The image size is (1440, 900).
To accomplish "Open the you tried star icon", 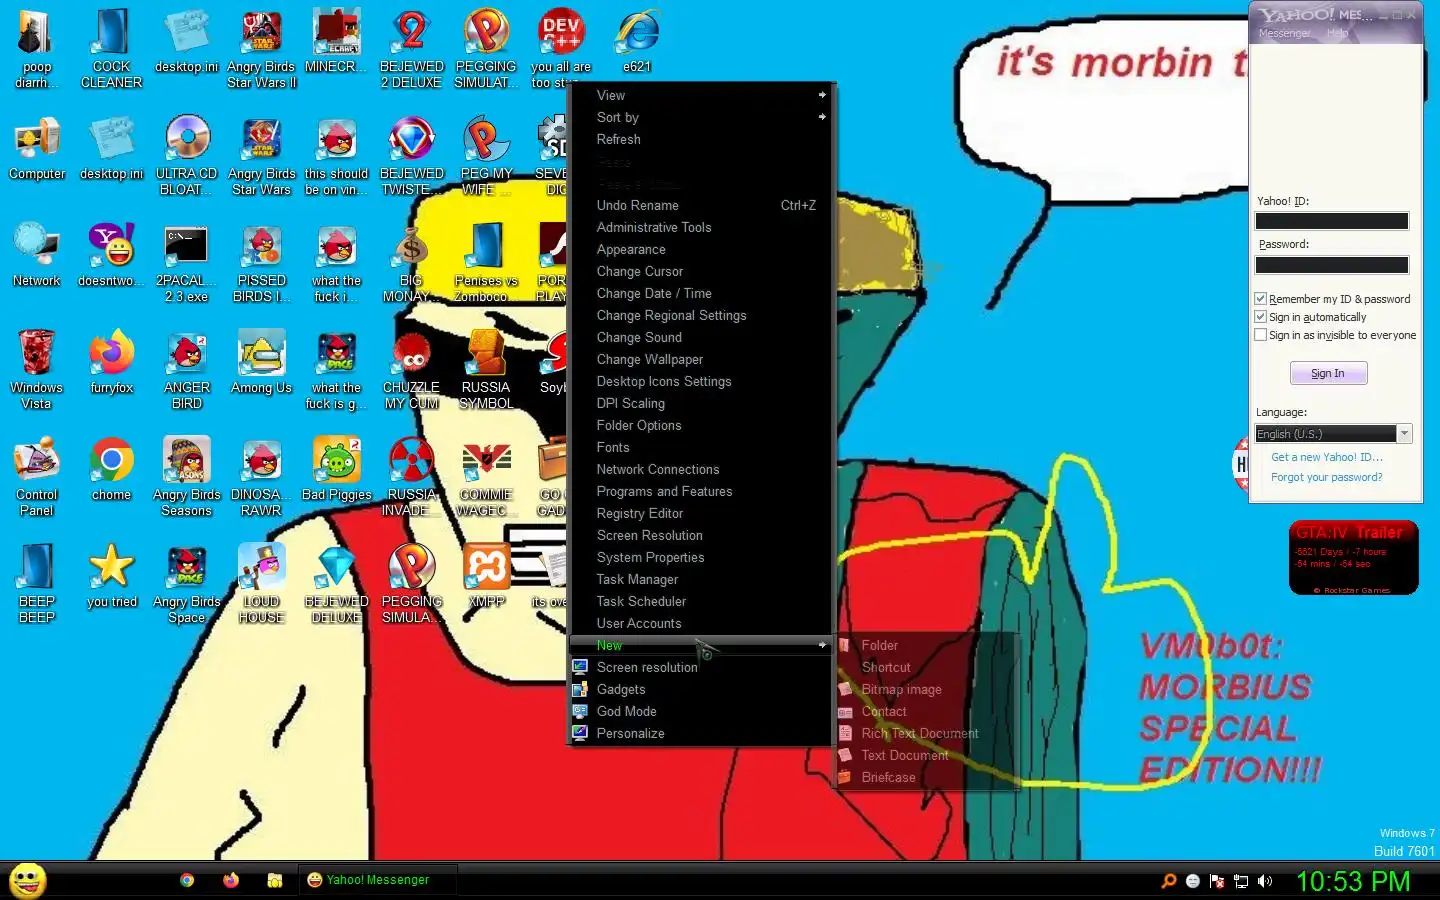I will tap(111, 576).
